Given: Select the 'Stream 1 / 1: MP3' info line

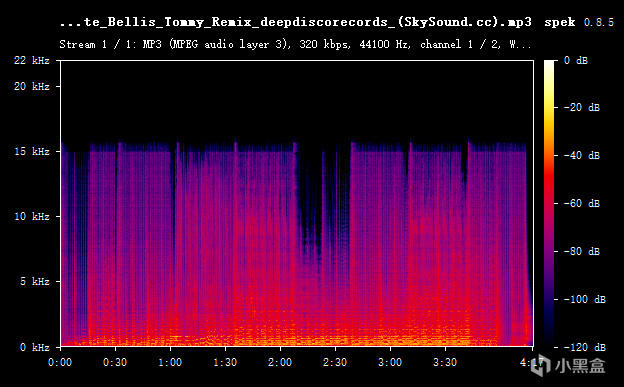Looking at the screenshot, I should [295, 44].
